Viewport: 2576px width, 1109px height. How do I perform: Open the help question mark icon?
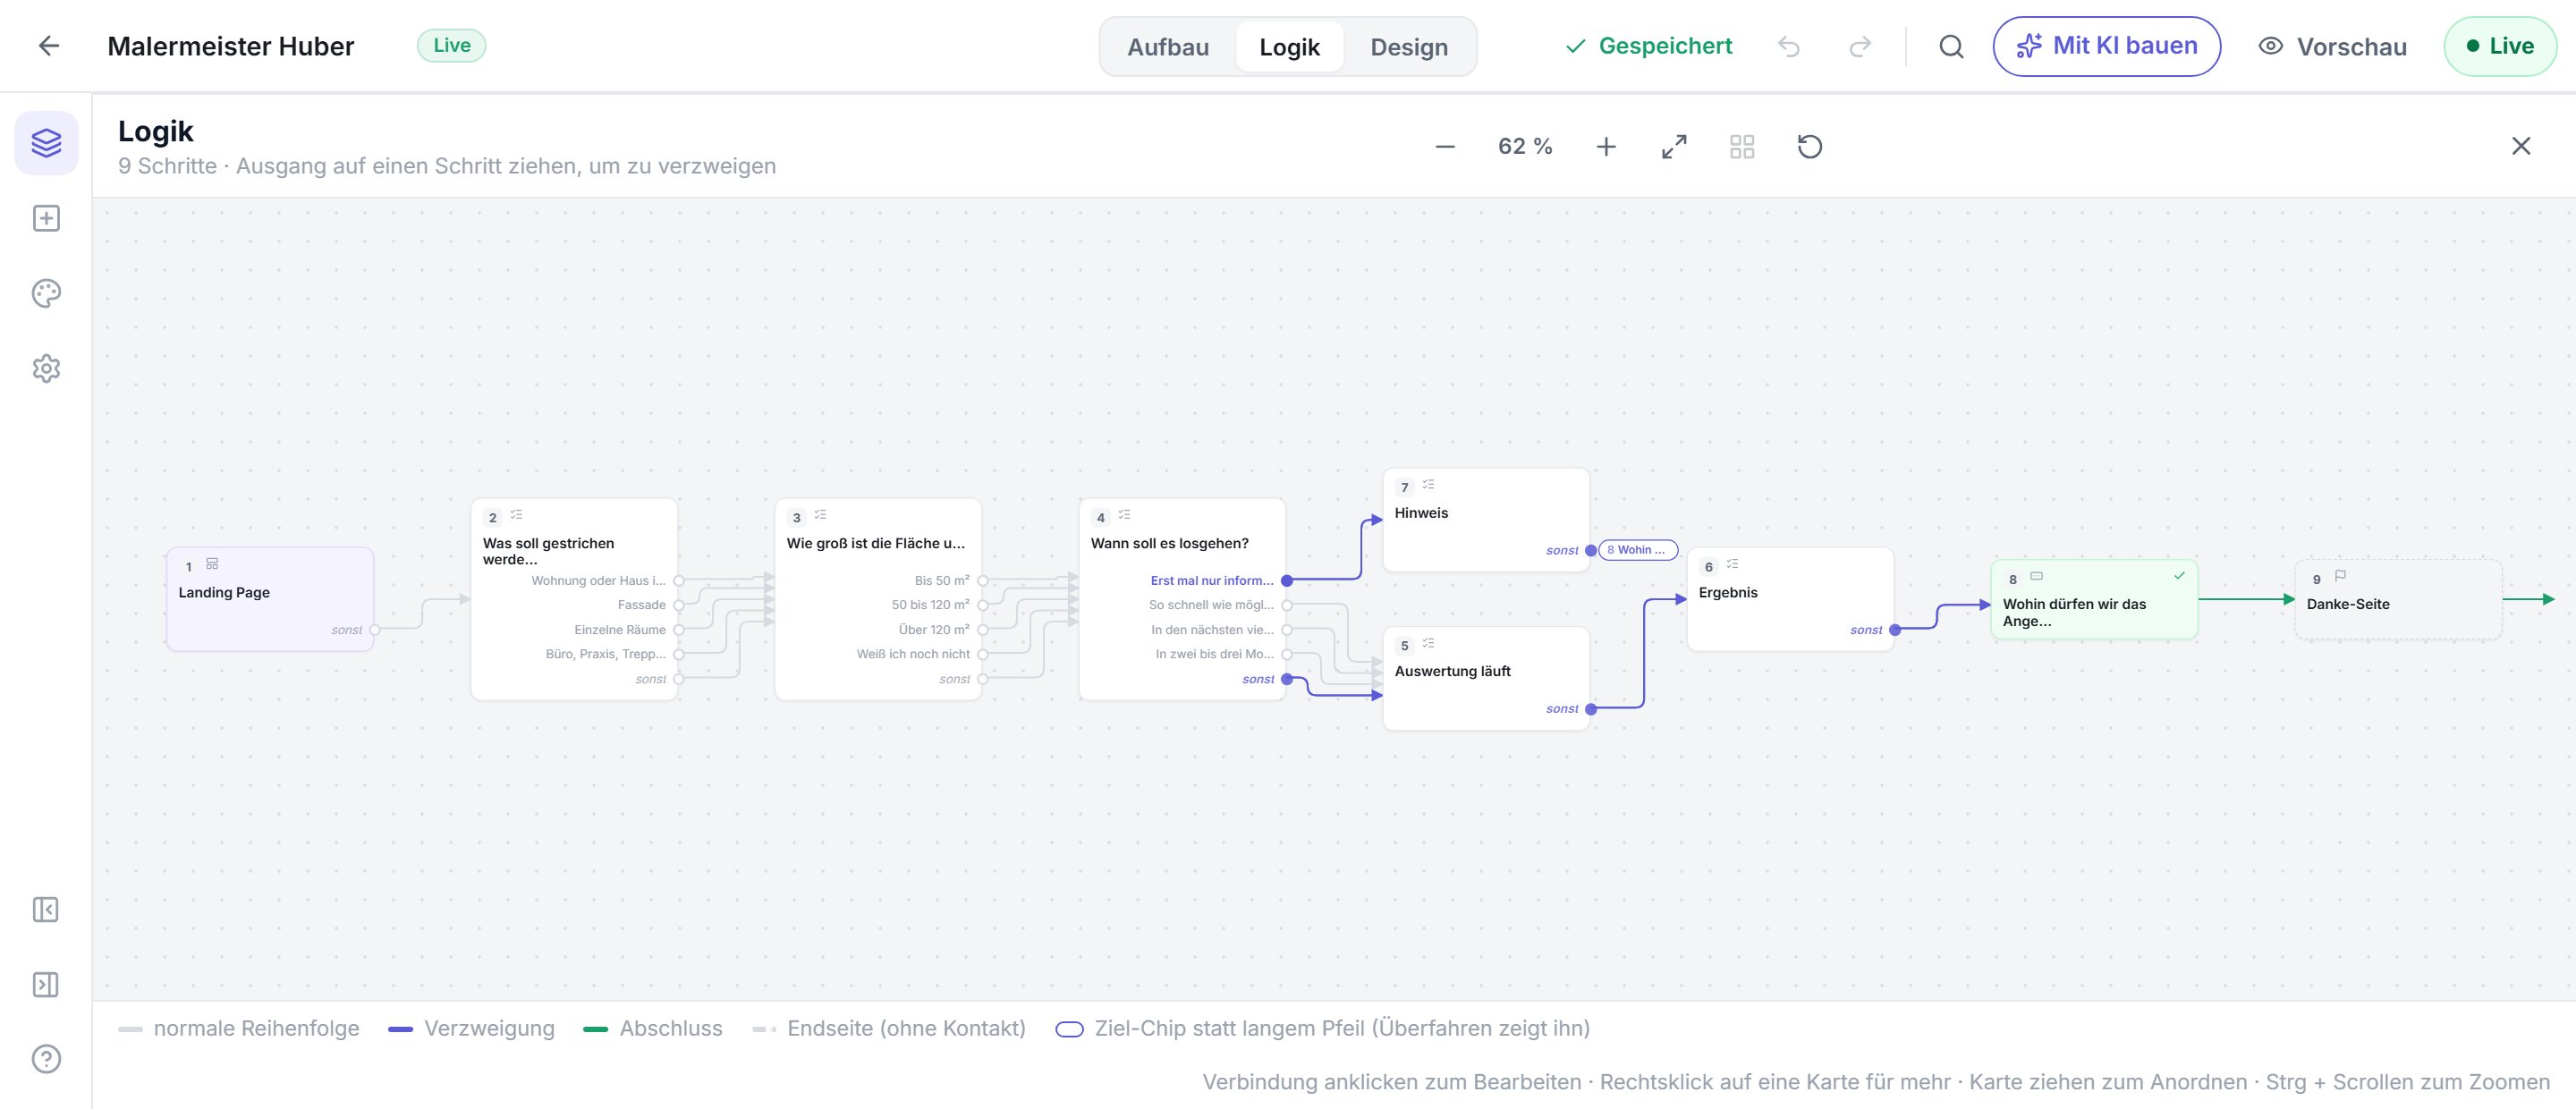(x=46, y=1059)
